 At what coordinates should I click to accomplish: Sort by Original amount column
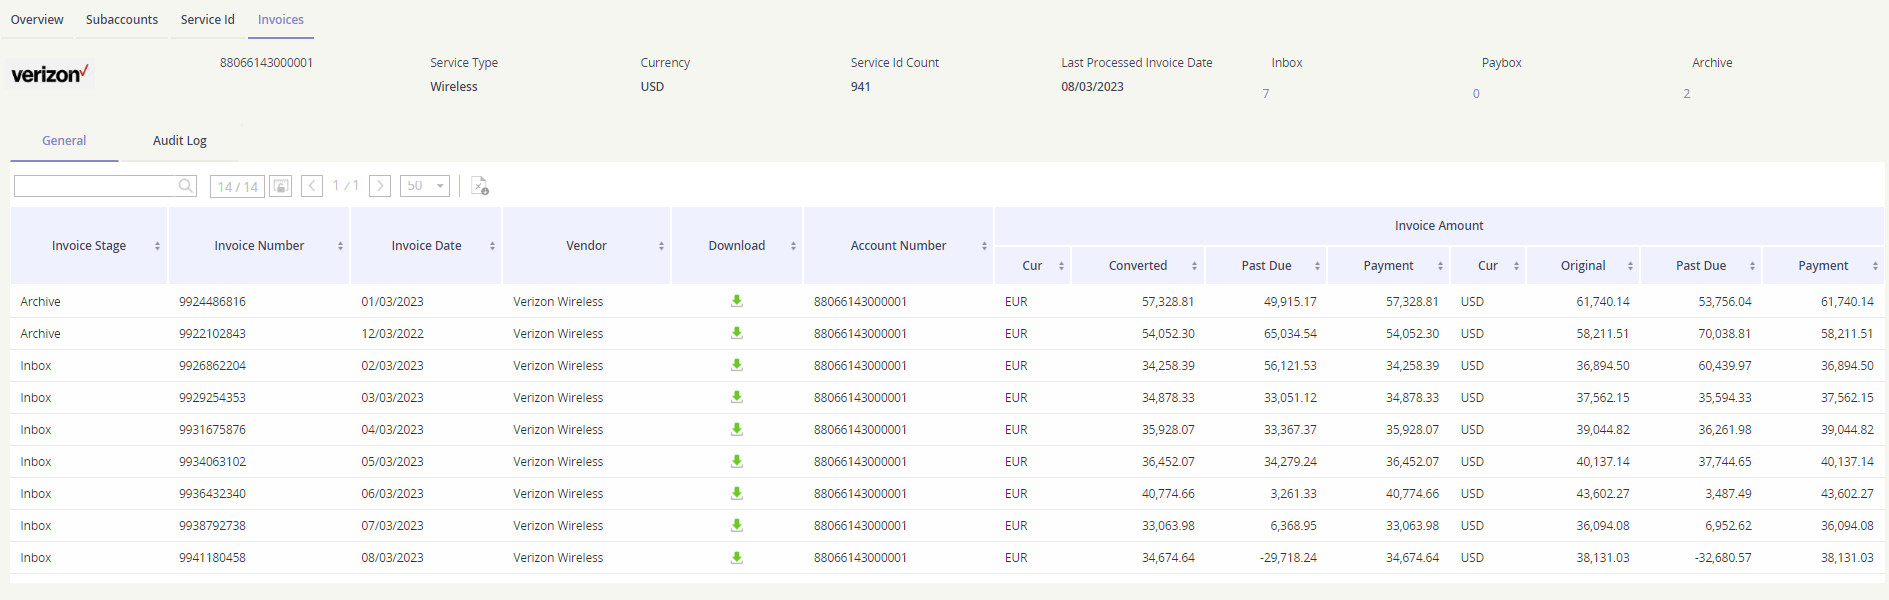tap(1630, 266)
